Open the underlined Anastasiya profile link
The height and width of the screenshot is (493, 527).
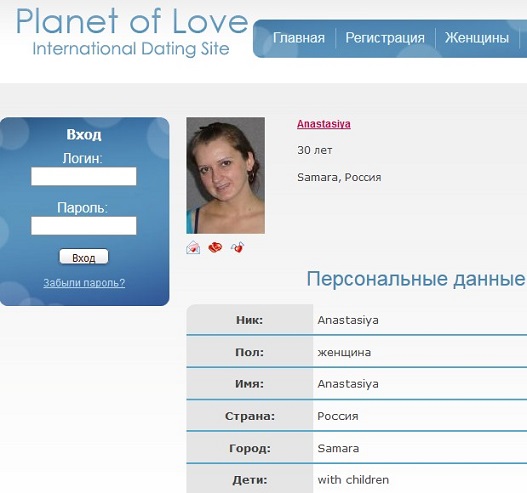point(324,124)
